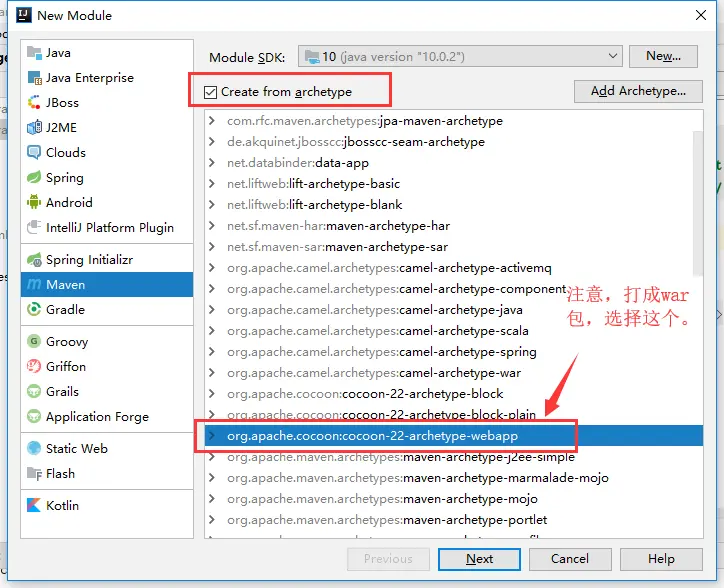
Task: Select cocoon-22-archetype-block-plain row
Action: point(453,415)
